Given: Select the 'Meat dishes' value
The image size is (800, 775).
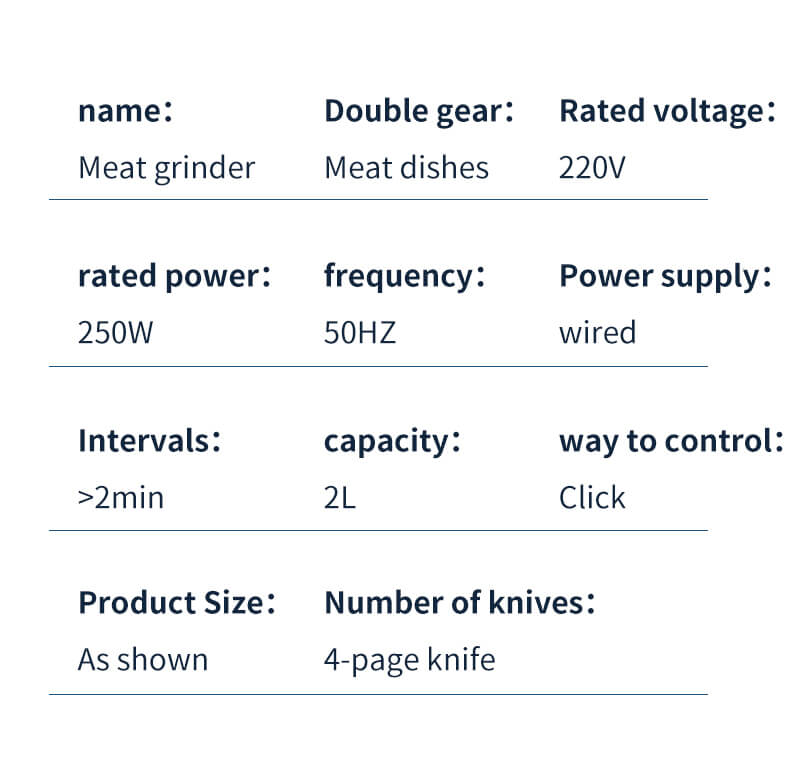Looking at the screenshot, I should pos(406,167).
